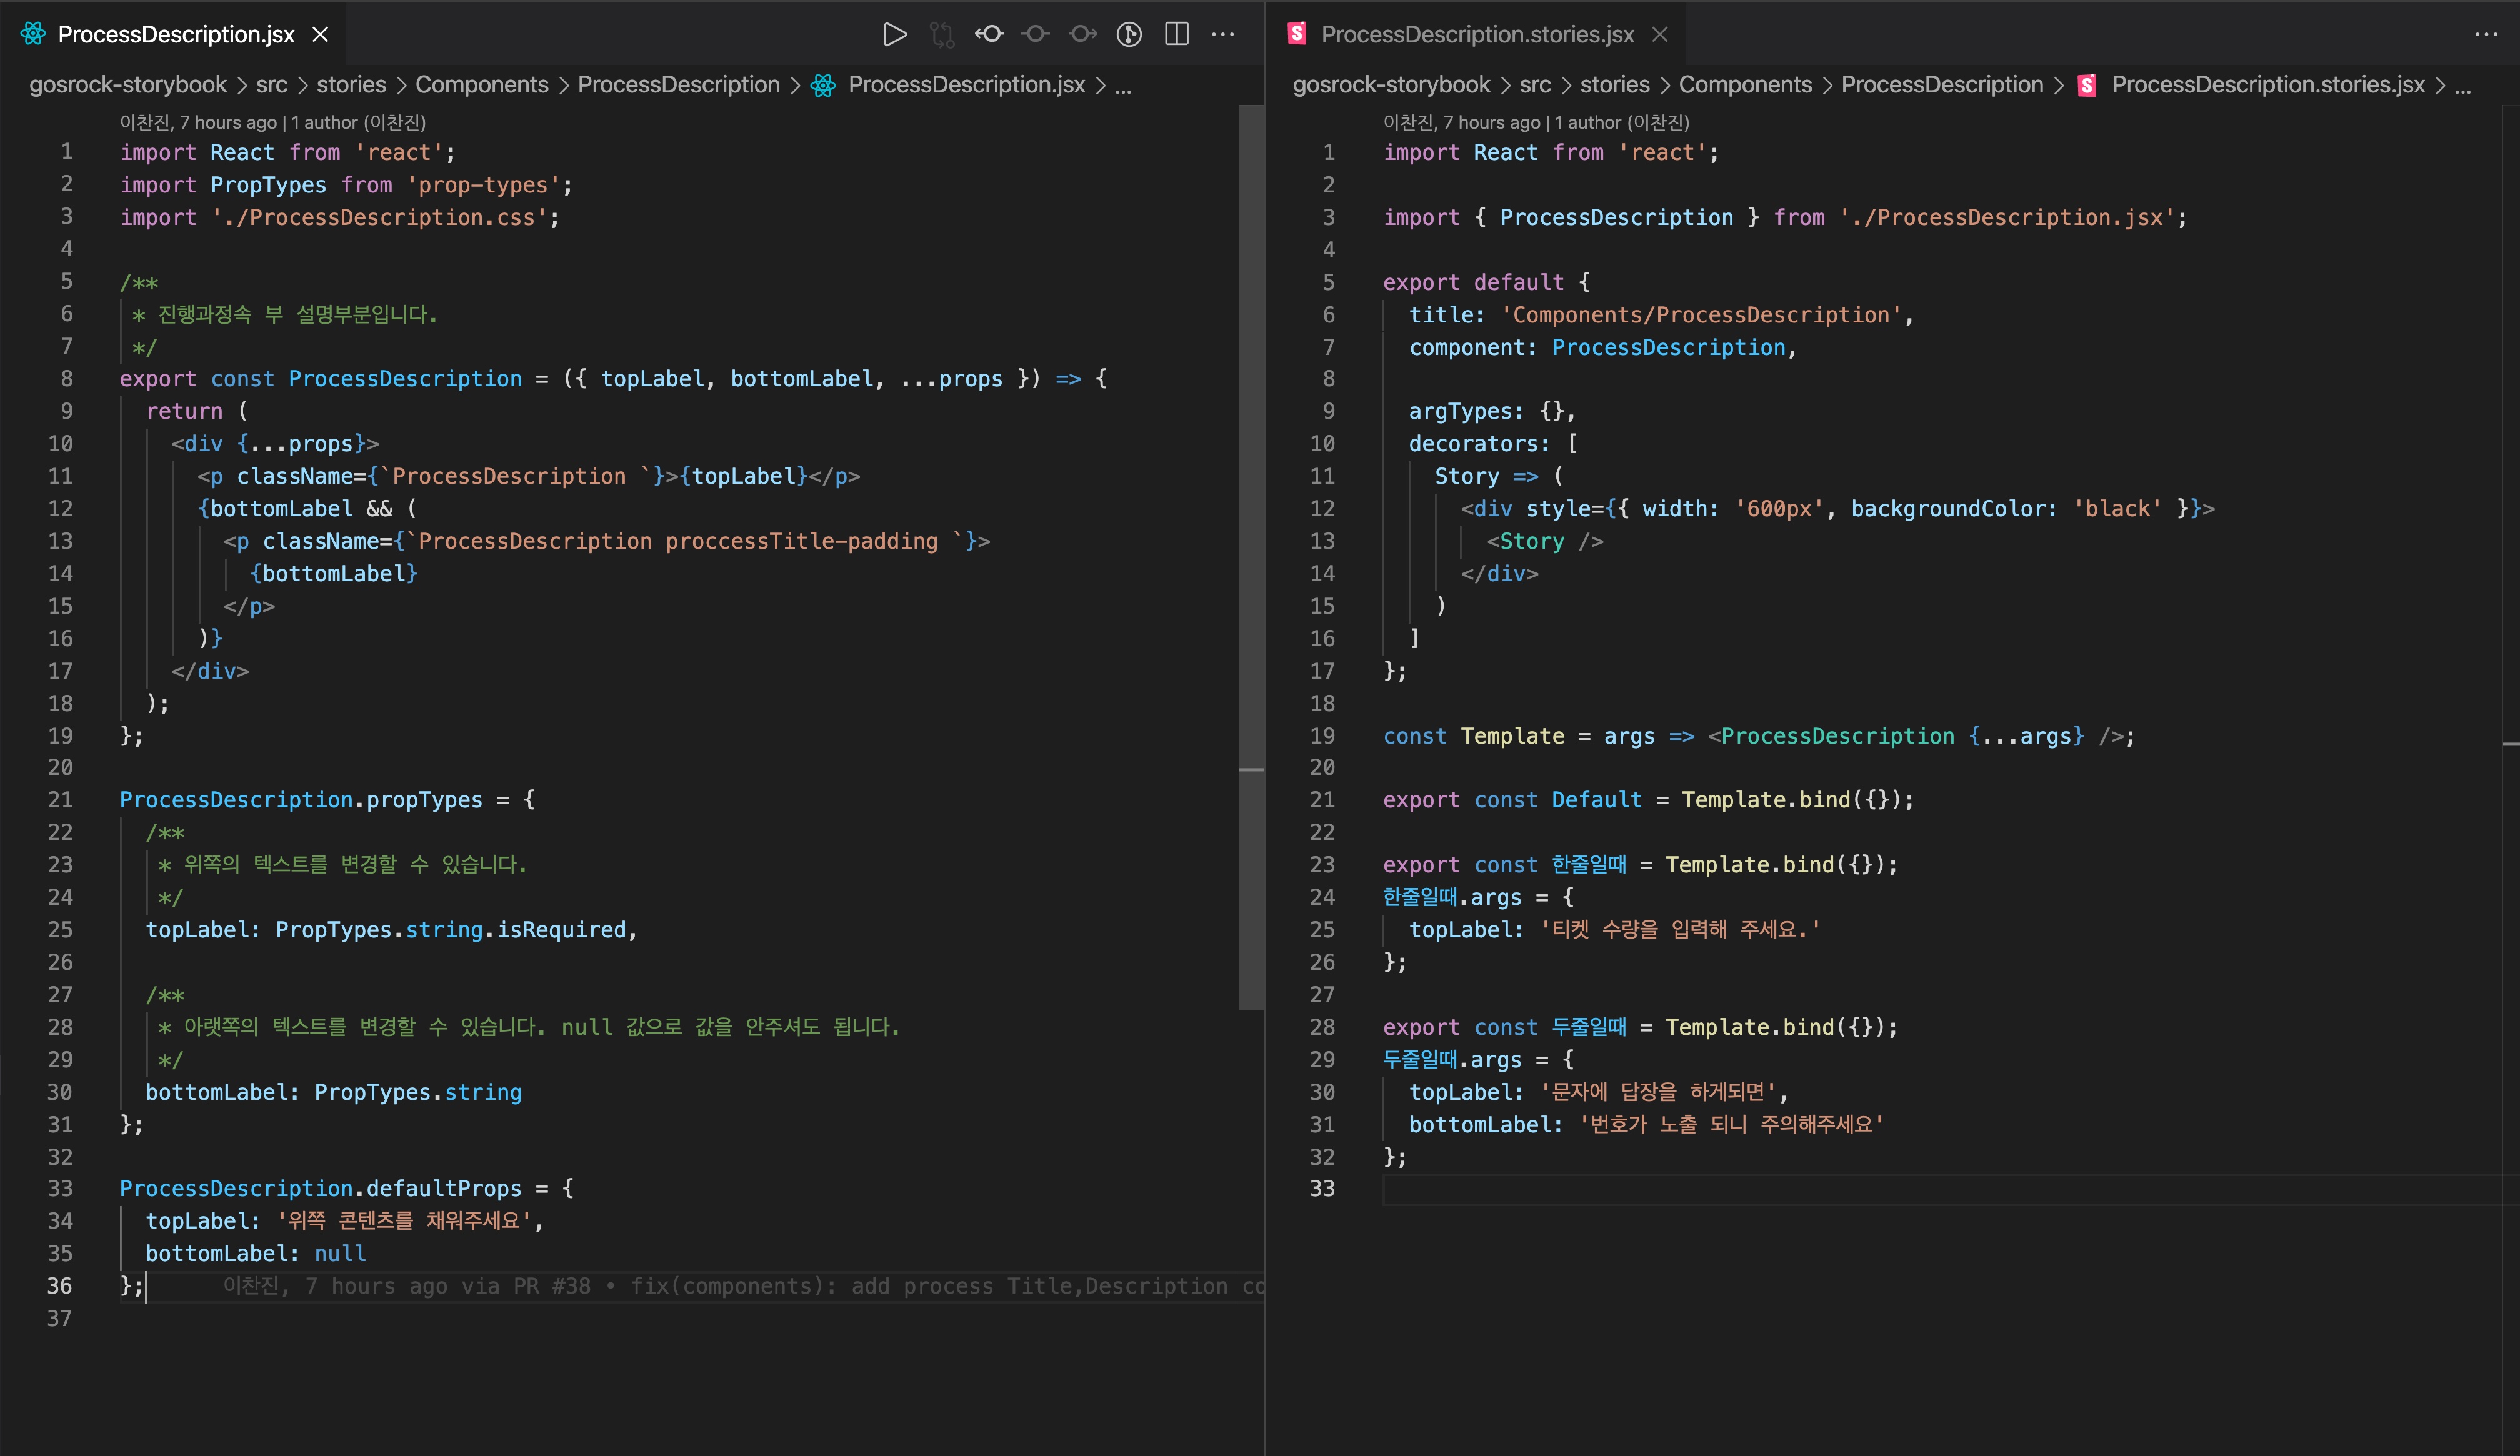Open more actions menu in left editor
This screenshot has width=2520, height=1456.
[1223, 35]
